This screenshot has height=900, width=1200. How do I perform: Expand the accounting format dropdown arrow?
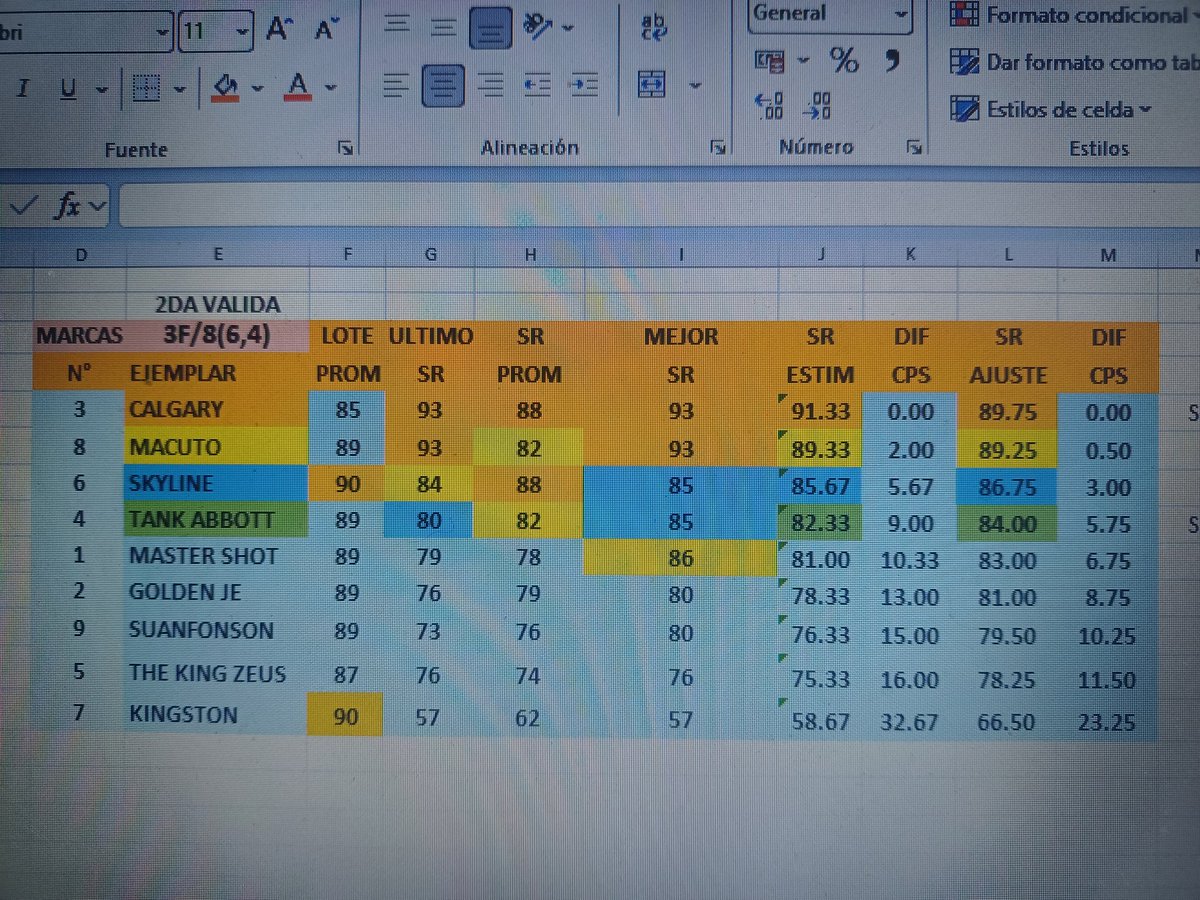pyautogui.click(x=803, y=62)
